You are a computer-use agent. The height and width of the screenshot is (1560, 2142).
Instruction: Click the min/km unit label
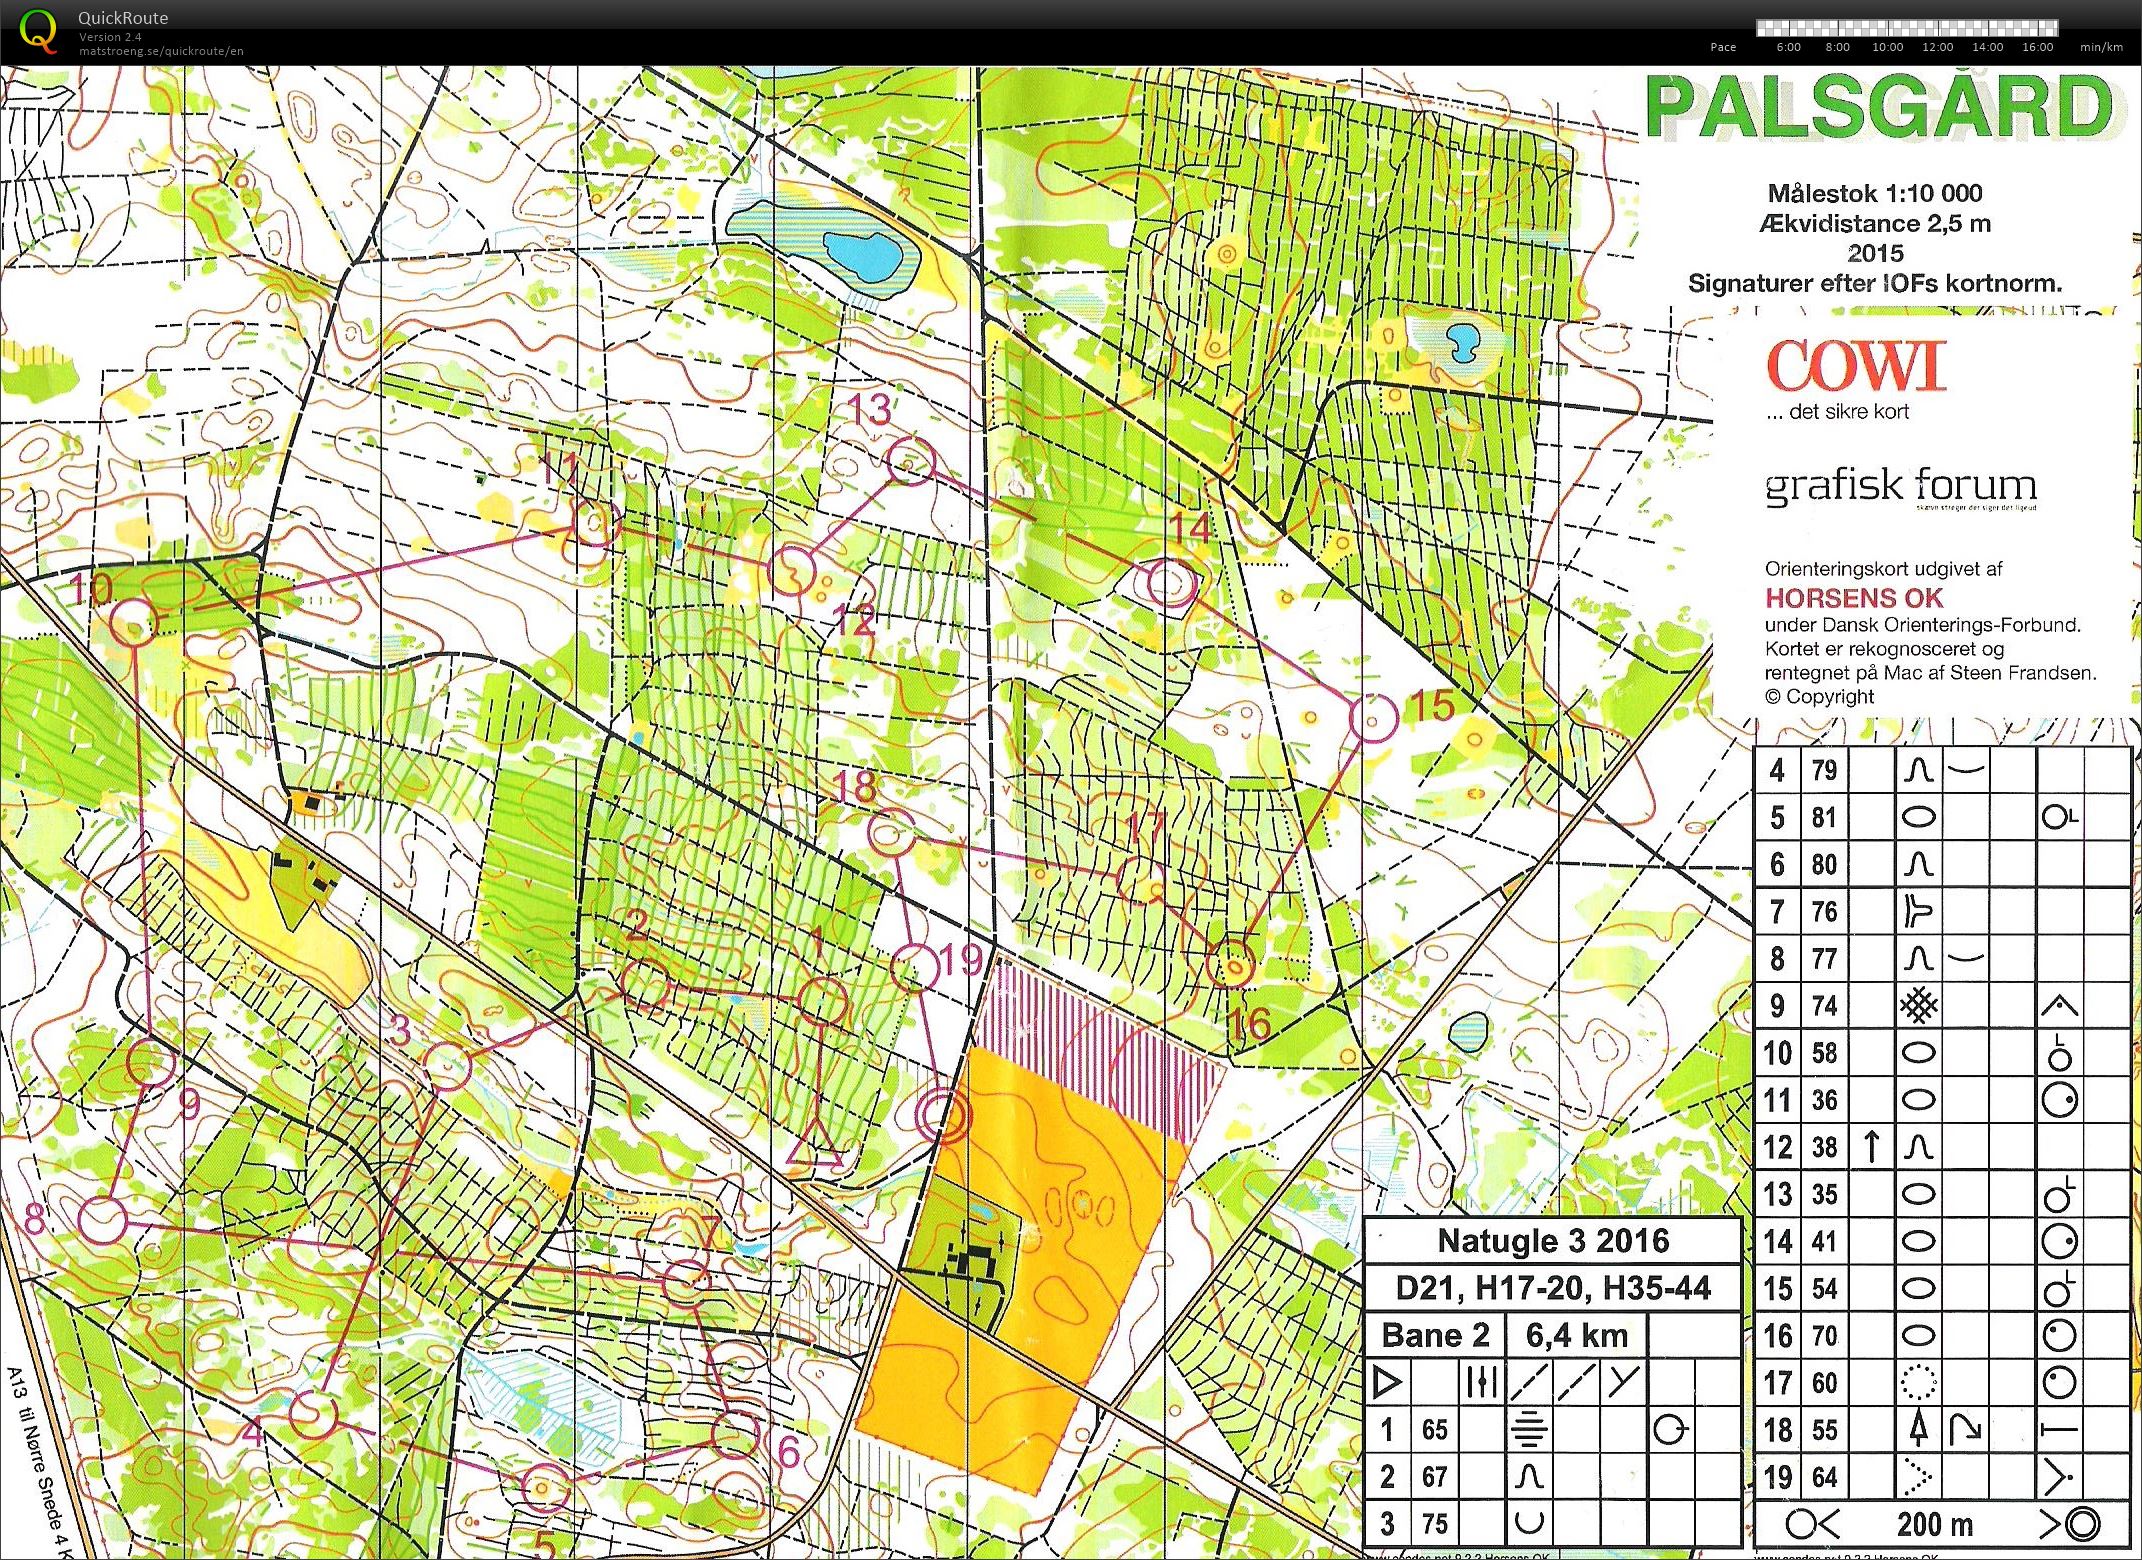coord(2101,47)
